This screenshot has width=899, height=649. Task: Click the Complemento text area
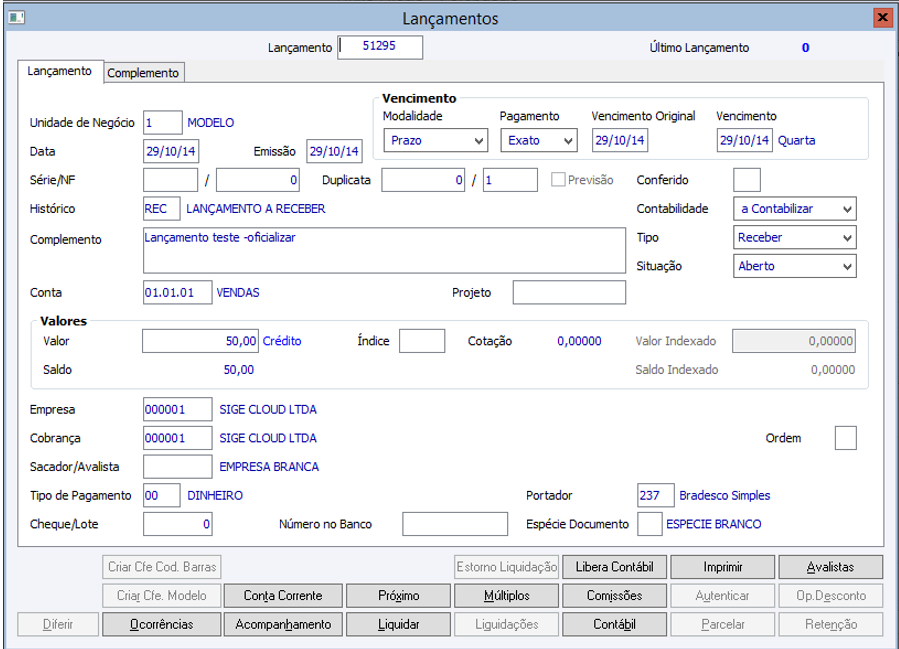point(384,249)
